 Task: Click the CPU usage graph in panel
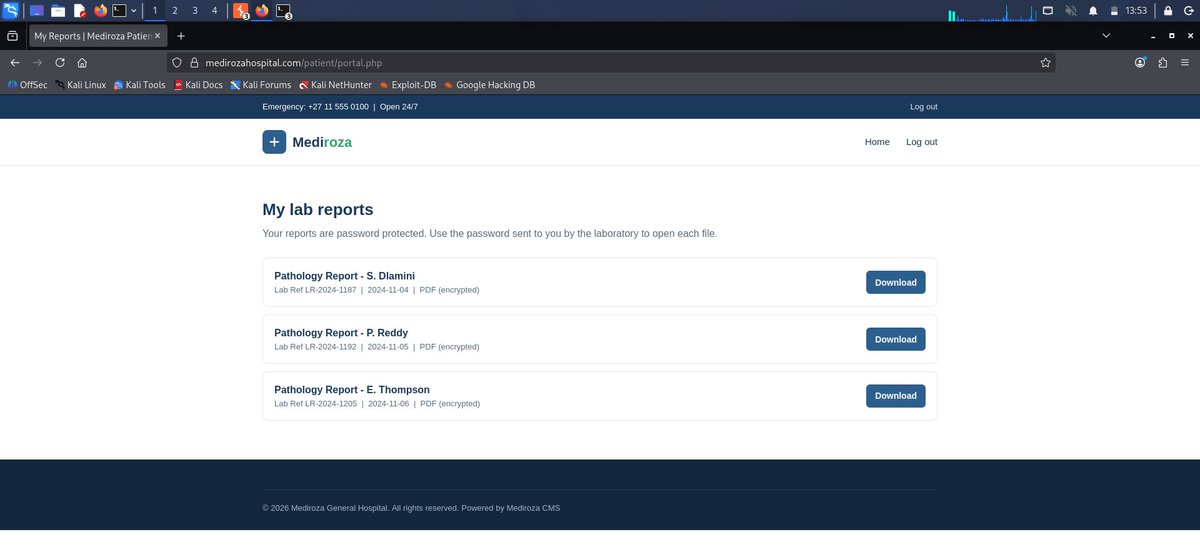[x=990, y=12]
